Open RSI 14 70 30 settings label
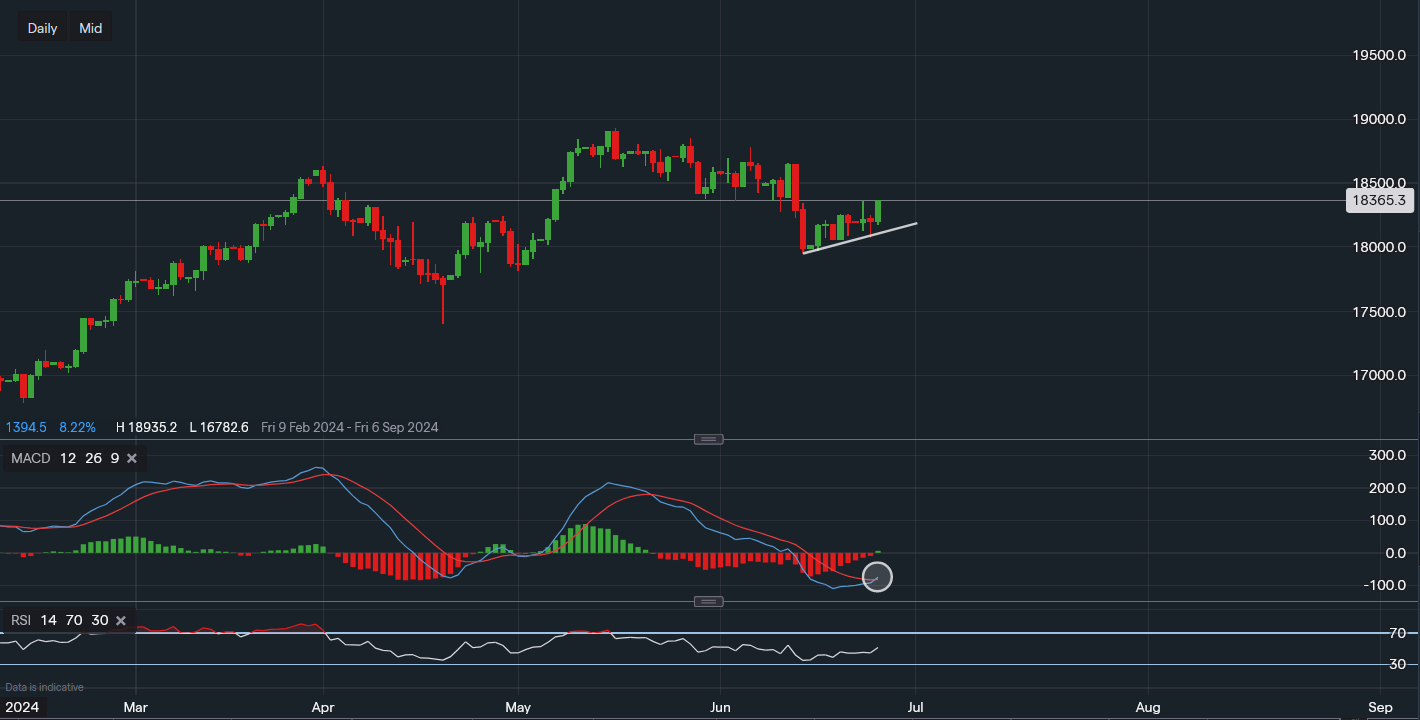The image size is (1420, 720). (x=60, y=621)
